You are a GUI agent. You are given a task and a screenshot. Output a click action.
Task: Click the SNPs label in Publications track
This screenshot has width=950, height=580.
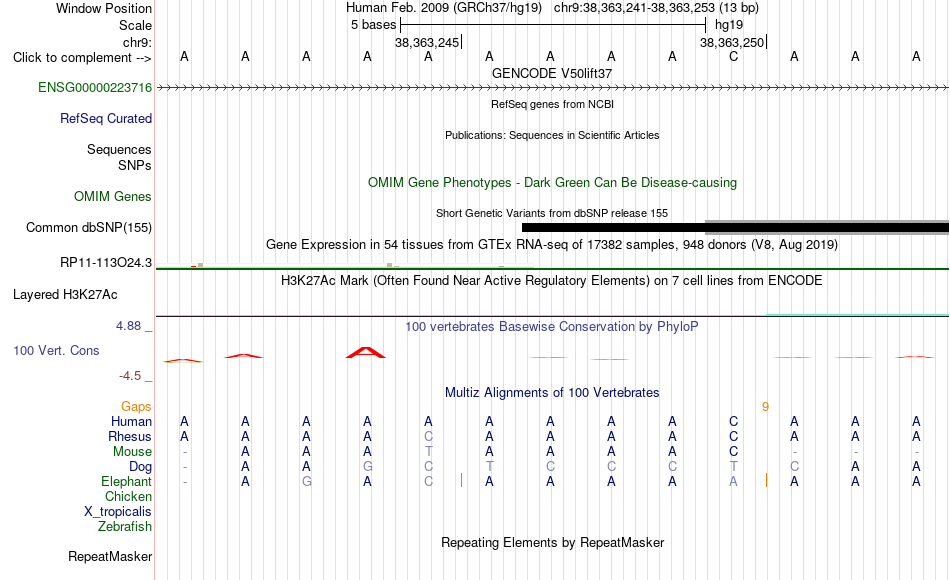[x=135, y=165]
